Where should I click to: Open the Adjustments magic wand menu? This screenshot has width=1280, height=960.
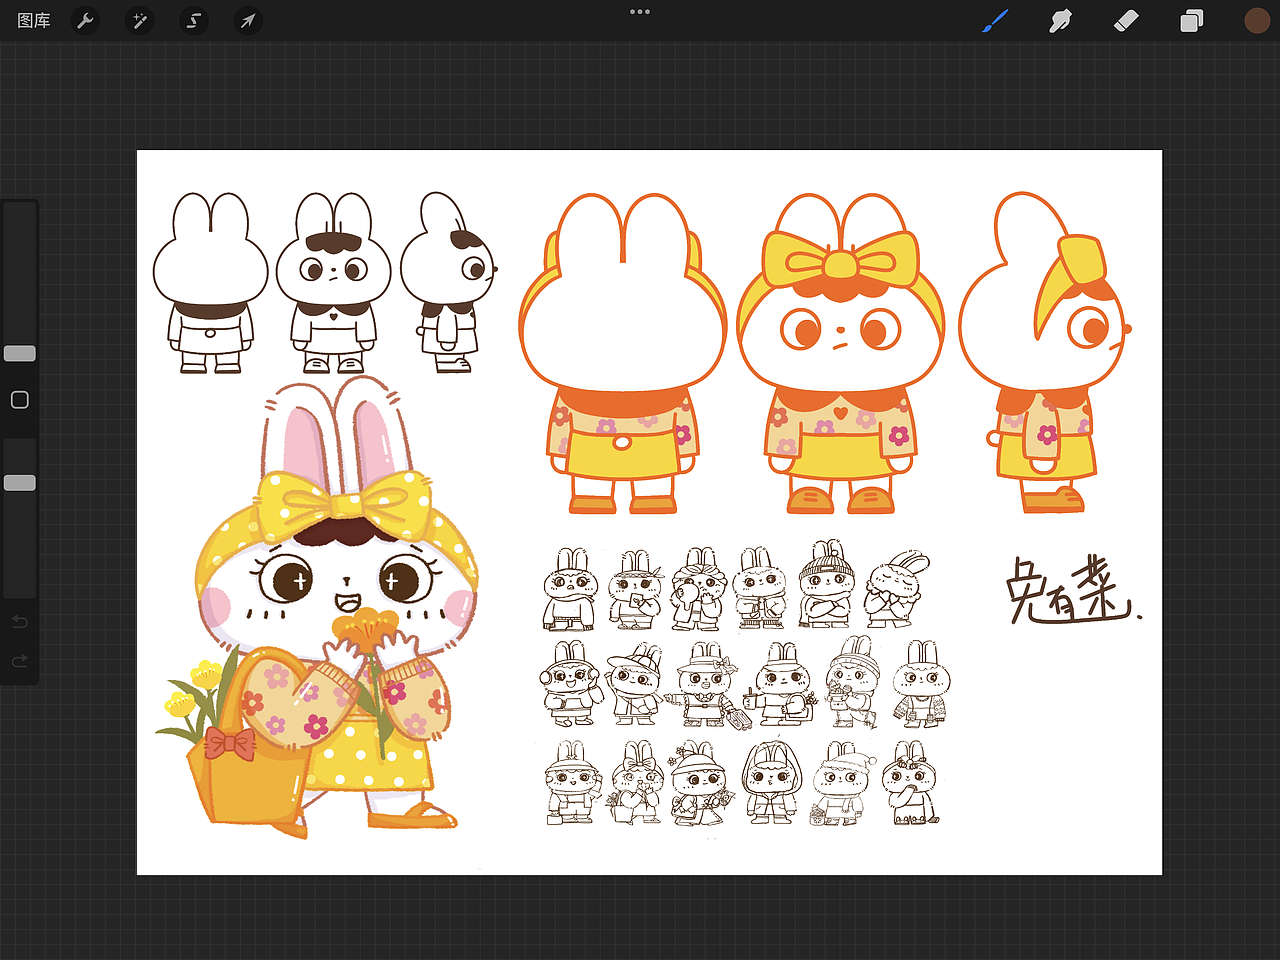(x=140, y=20)
